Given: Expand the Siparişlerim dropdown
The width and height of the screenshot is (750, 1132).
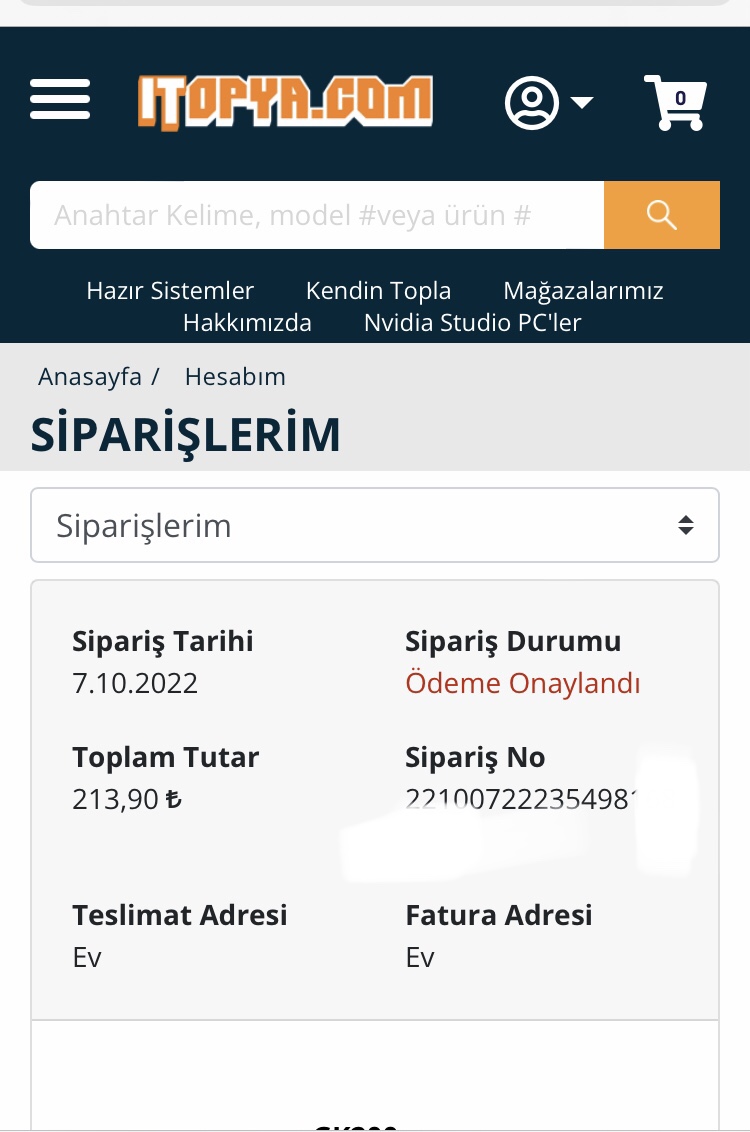Looking at the screenshot, I should tap(374, 525).
